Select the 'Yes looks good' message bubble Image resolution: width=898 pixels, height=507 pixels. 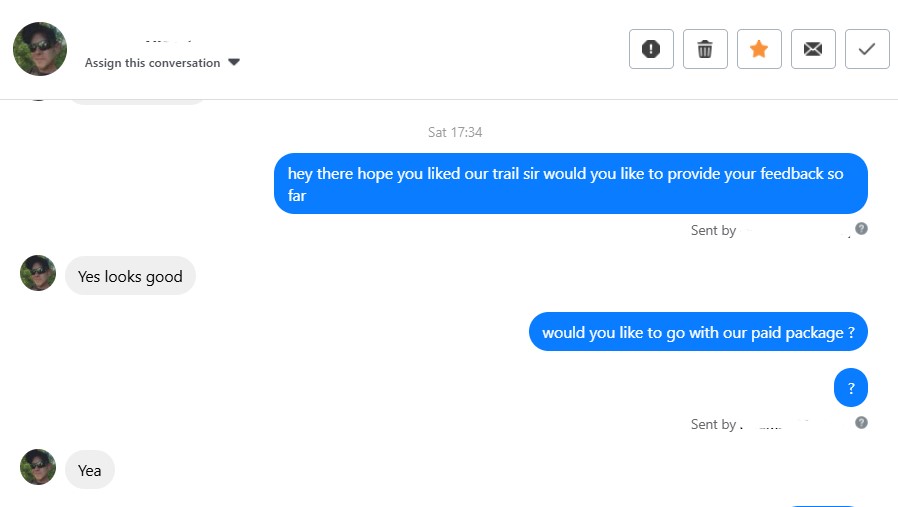pyautogui.click(x=130, y=276)
